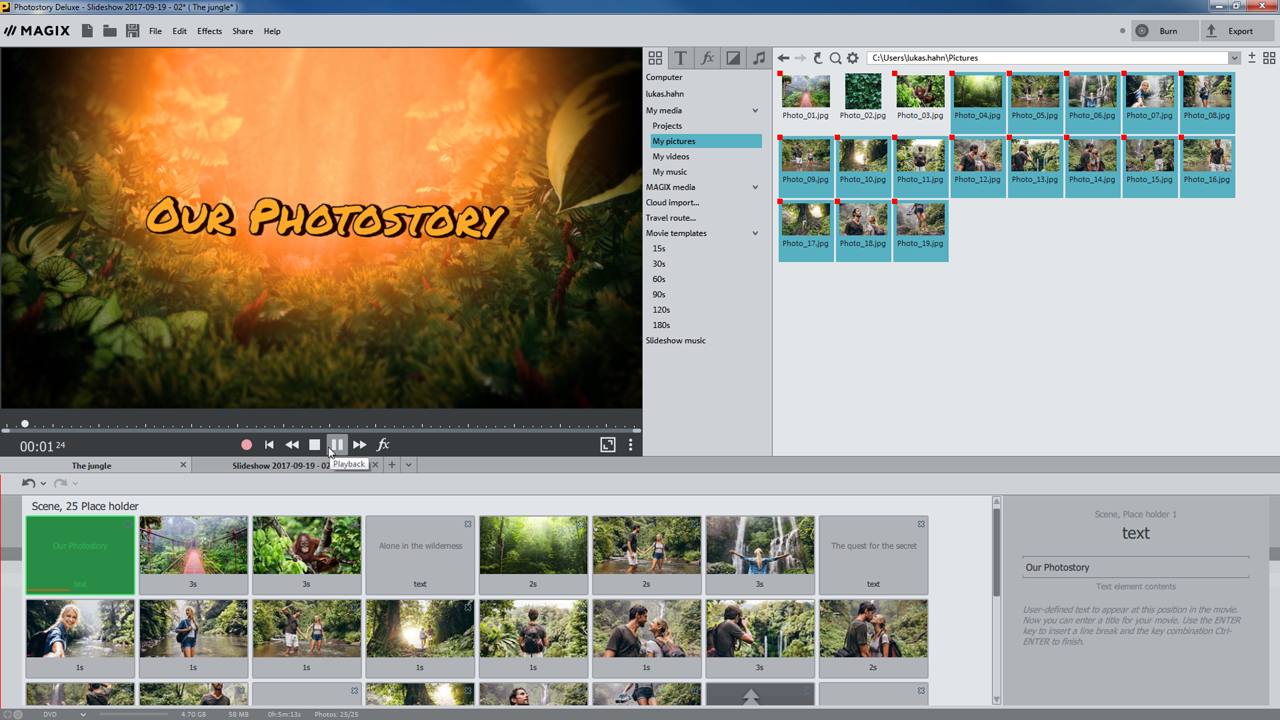Viewport: 1280px width, 720px height.
Task: Open the media grid tab icon
Action: 655,58
